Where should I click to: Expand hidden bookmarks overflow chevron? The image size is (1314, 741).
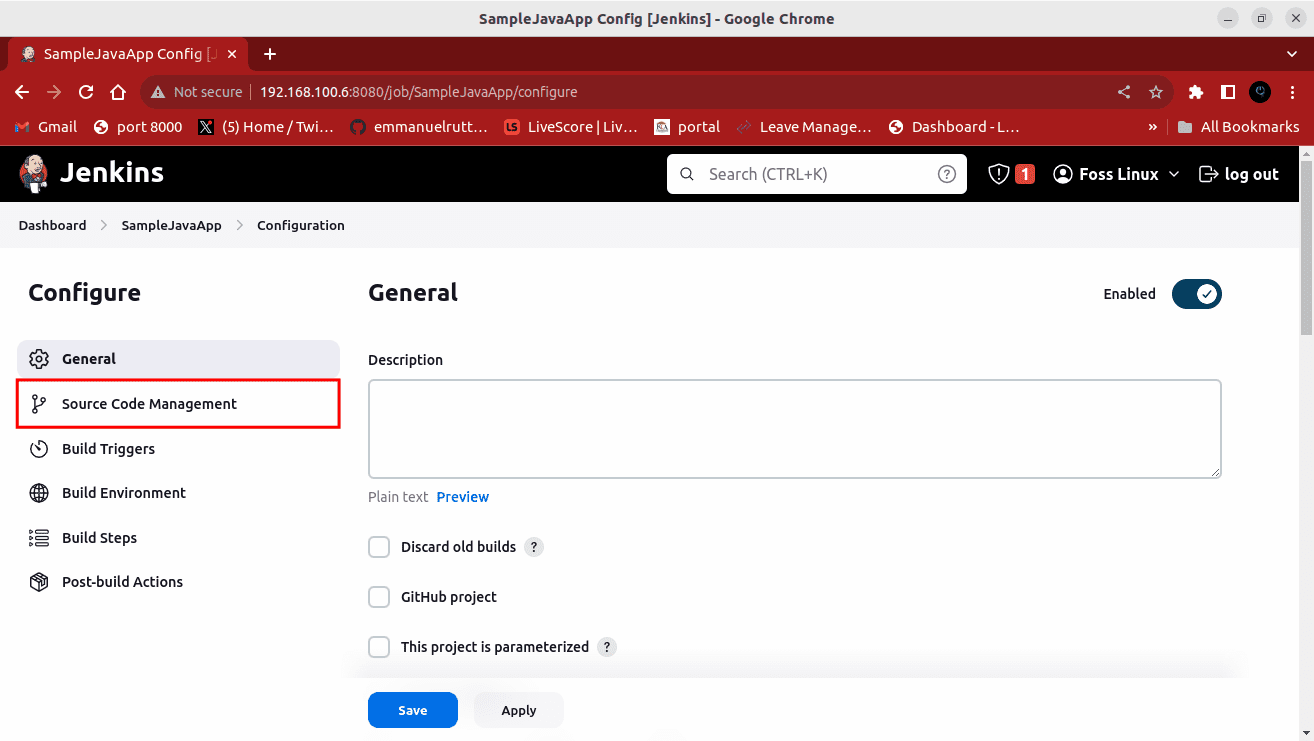click(x=1153, y=127)
